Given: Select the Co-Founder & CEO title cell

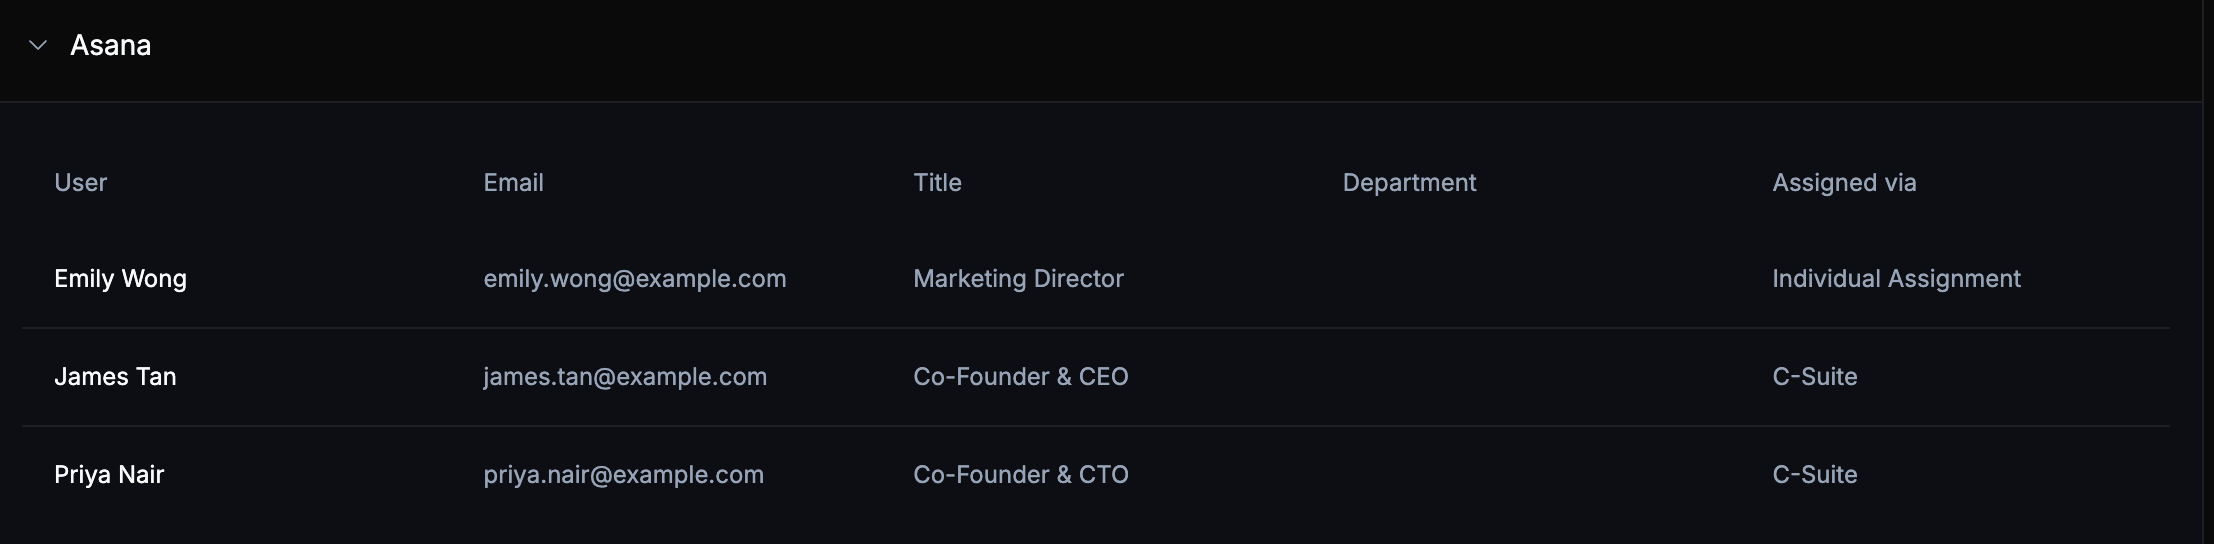Looking at the screenshot, I should pyautogui.click(x=1020, y=376).
